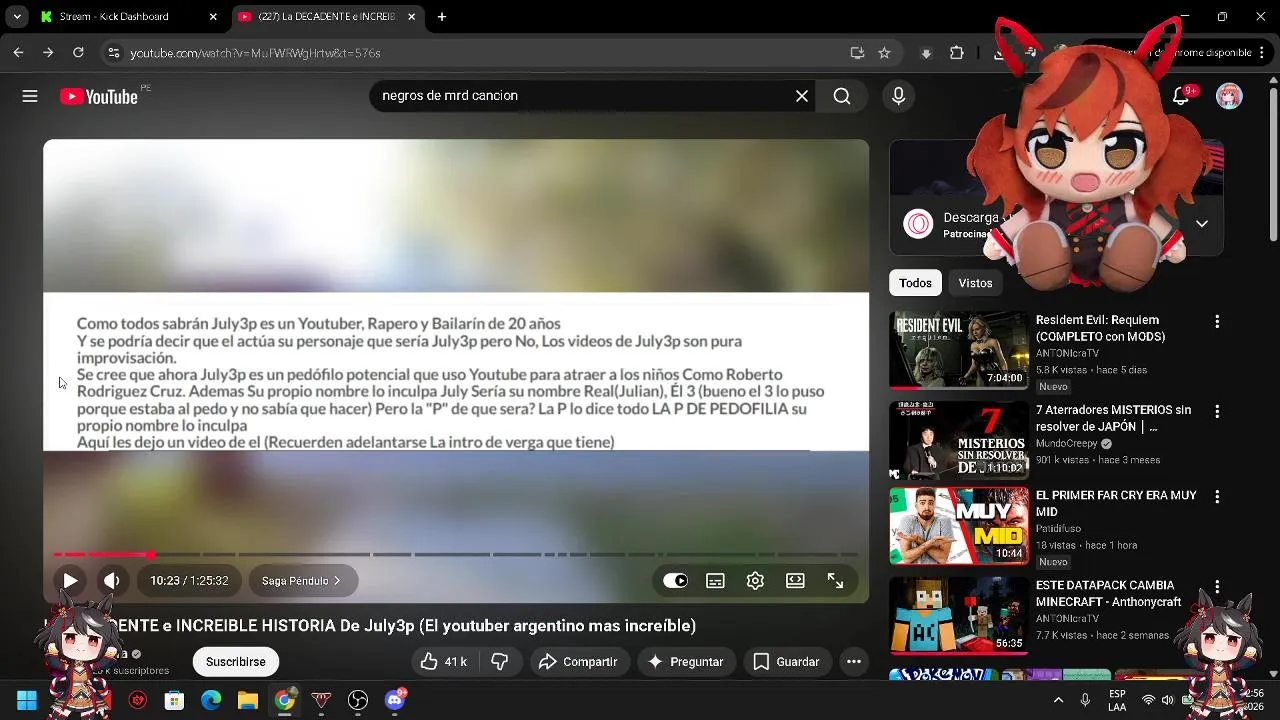Open YouTube notifications bell
1280x720 pixels.
click(x=1181, y=96)
